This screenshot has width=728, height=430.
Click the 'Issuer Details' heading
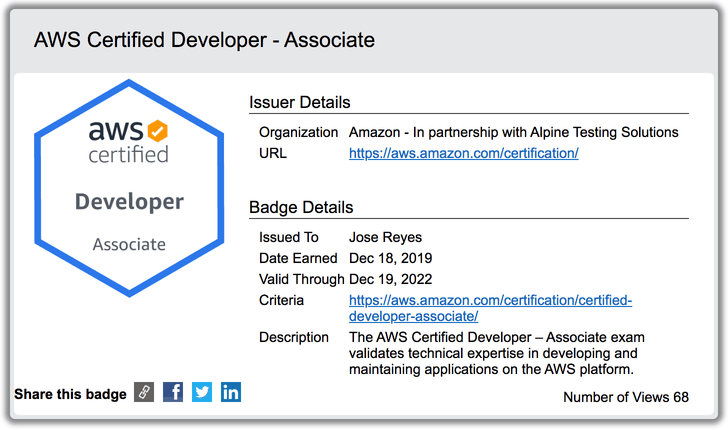[x=299, y=102]
